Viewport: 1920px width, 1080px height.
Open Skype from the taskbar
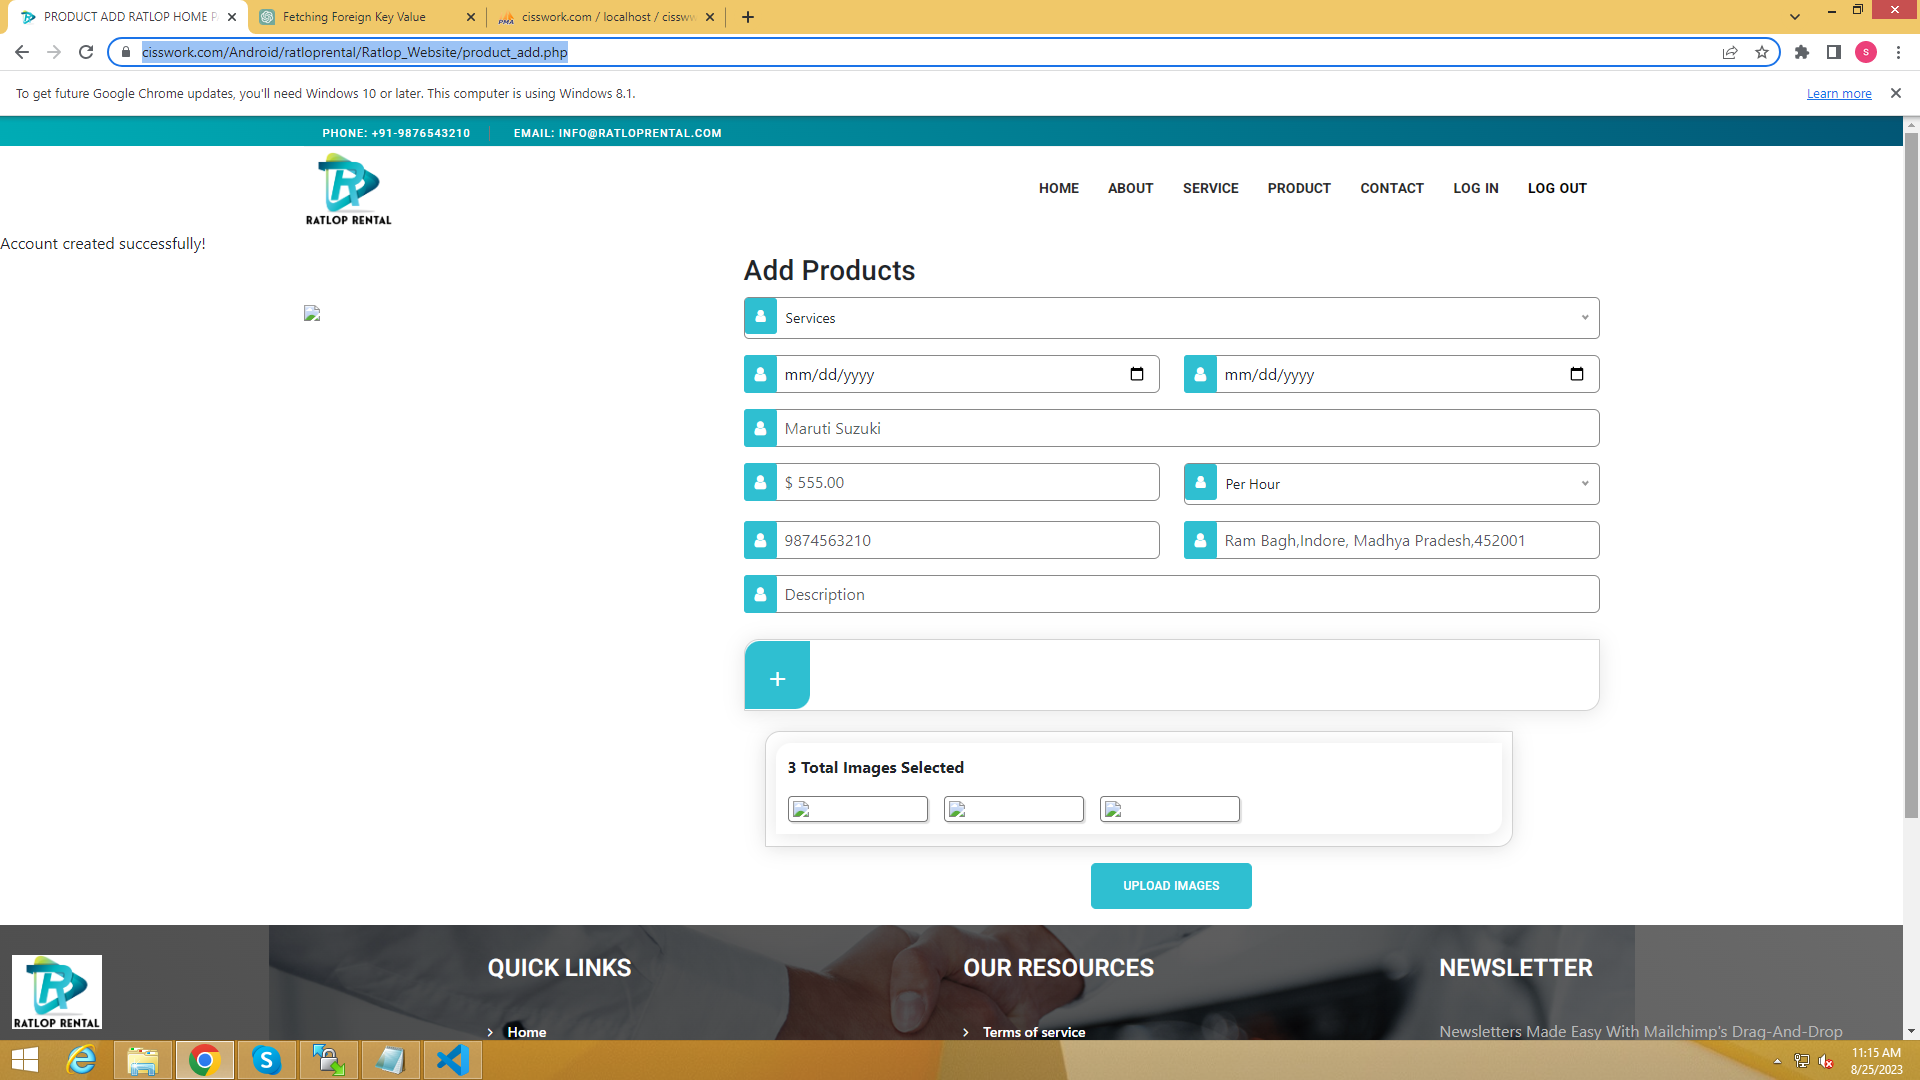(x=266, y=1060)
